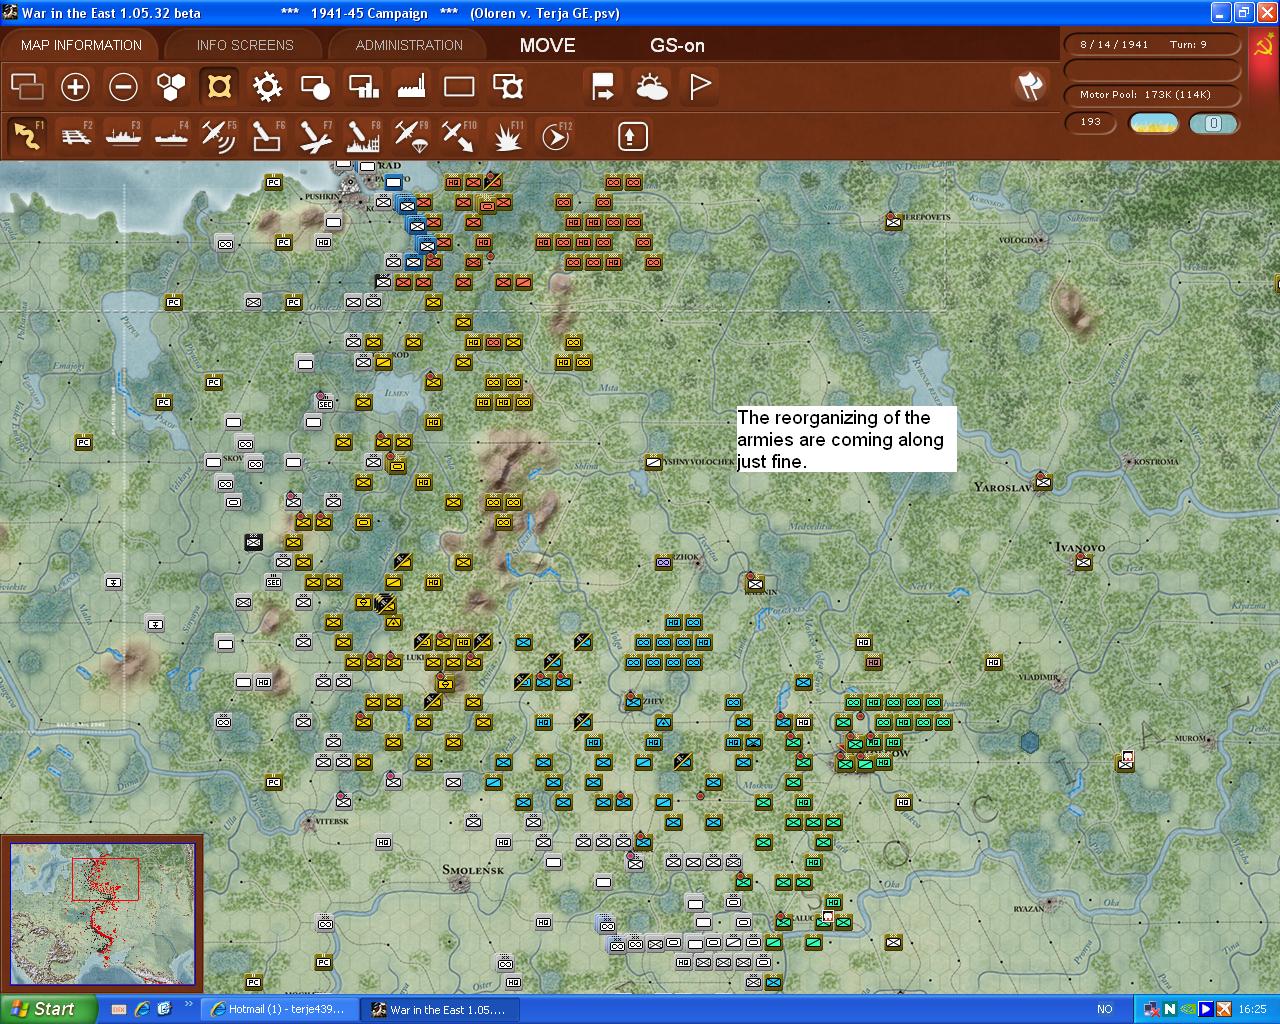Click the end turn arrow (F12)

(556, 136)
